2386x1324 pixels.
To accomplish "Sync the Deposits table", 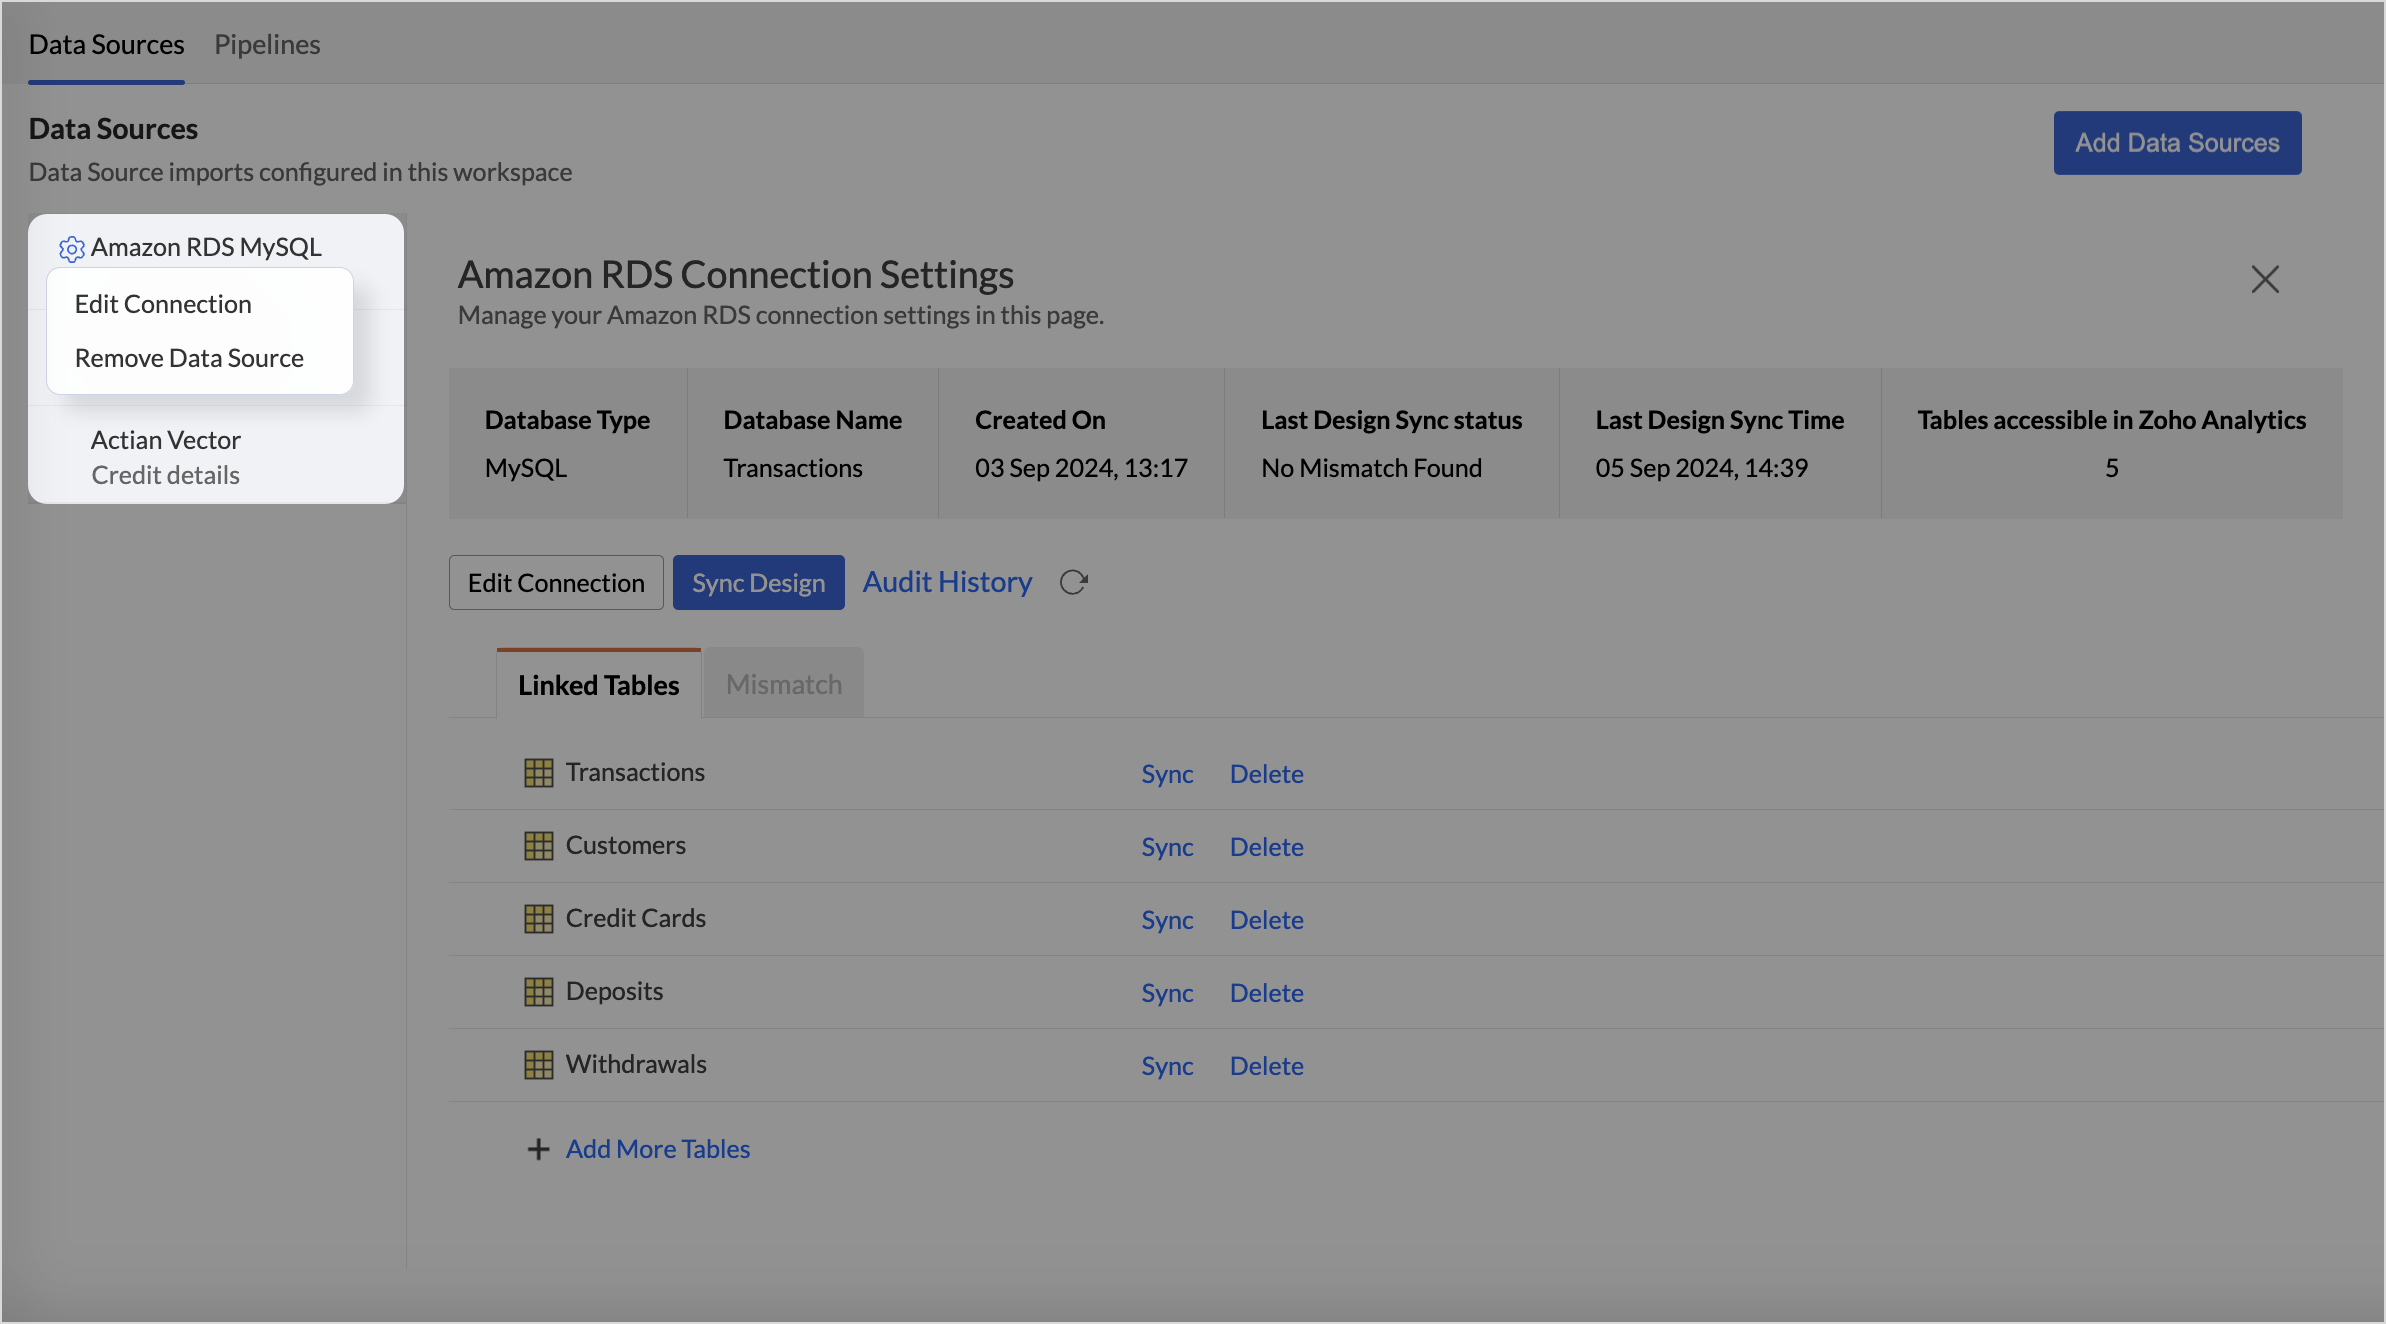I will pyautogui.click(x=1167, y=992).
